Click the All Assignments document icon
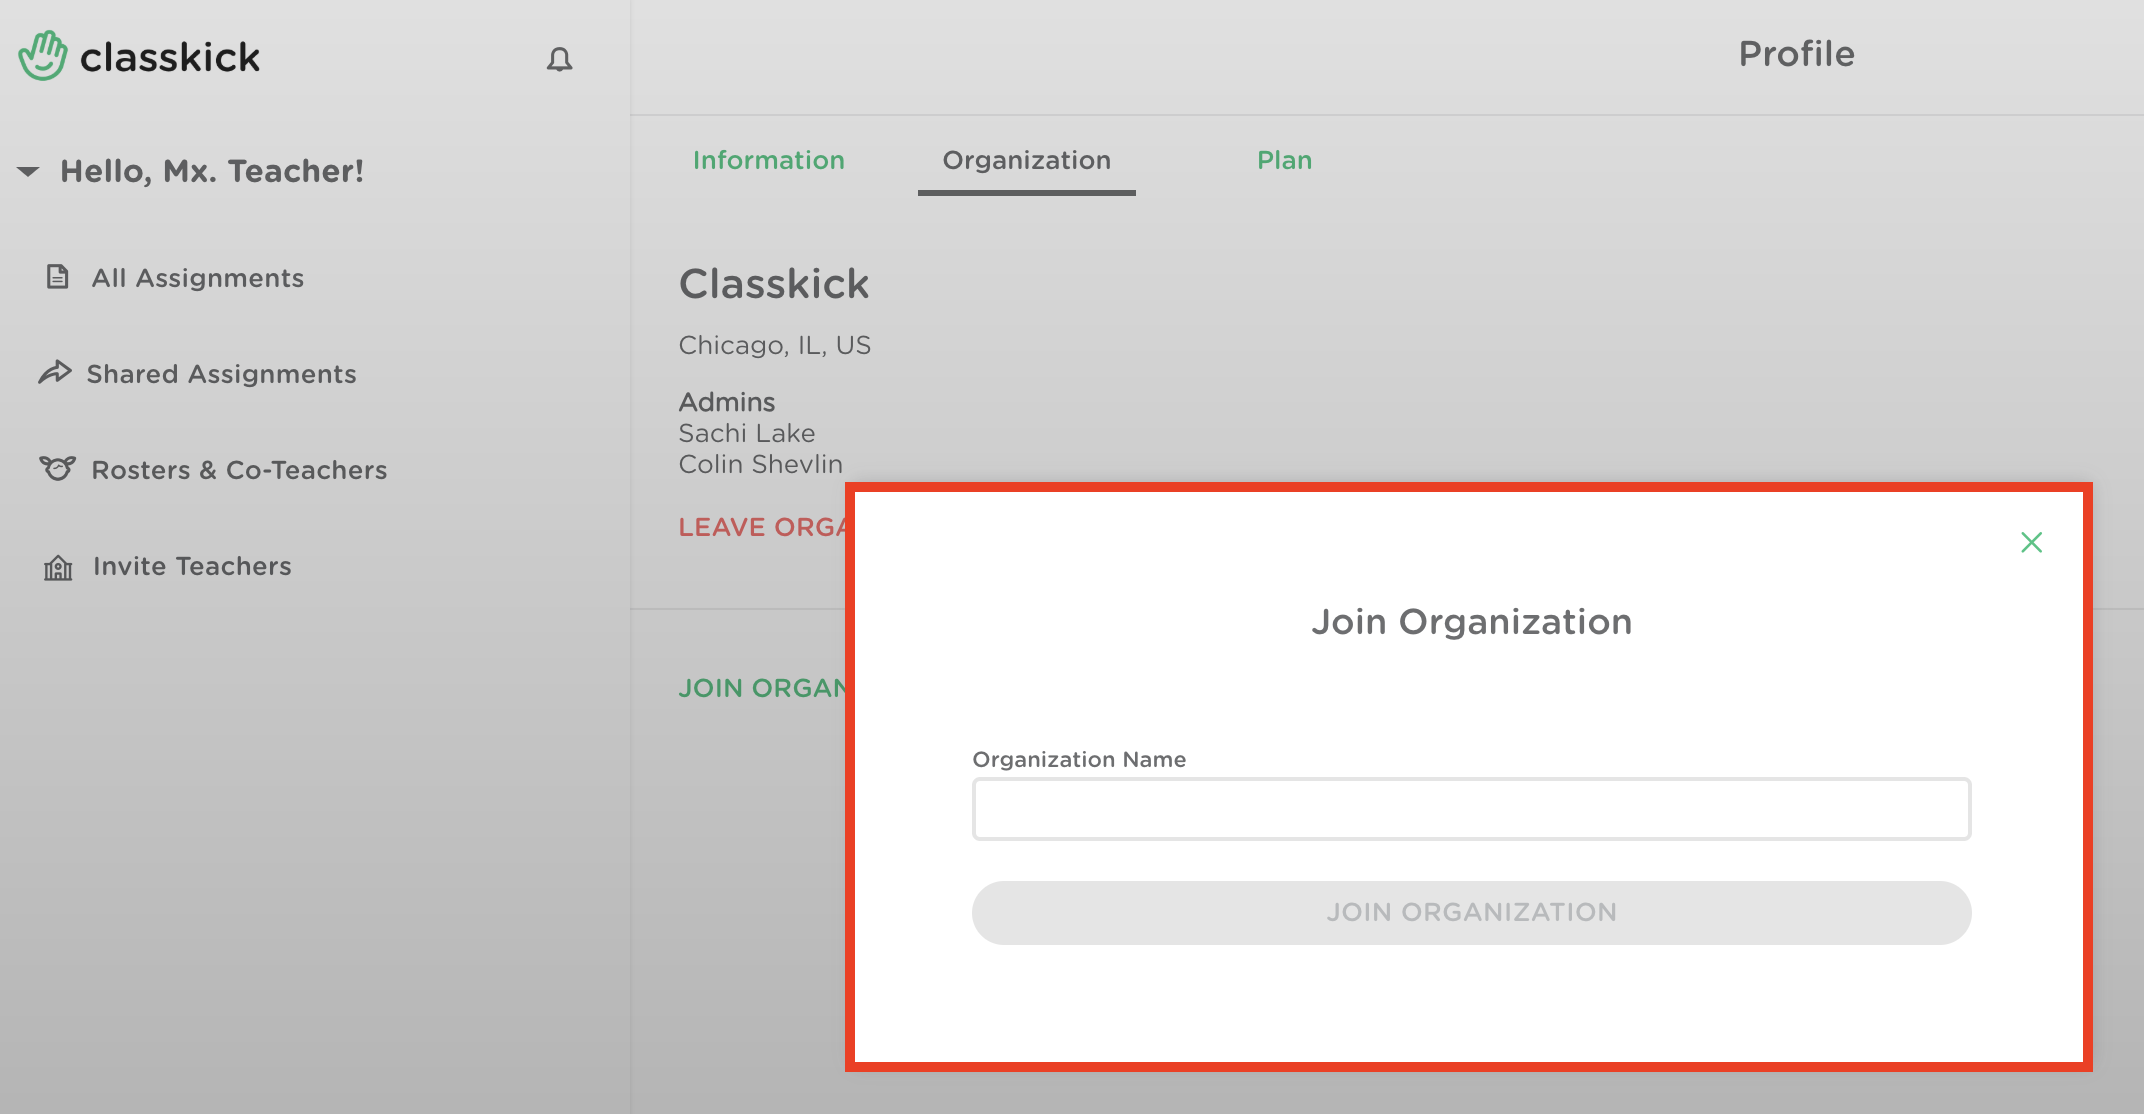The image size is (2144, 1114). [x=58, y=277]
